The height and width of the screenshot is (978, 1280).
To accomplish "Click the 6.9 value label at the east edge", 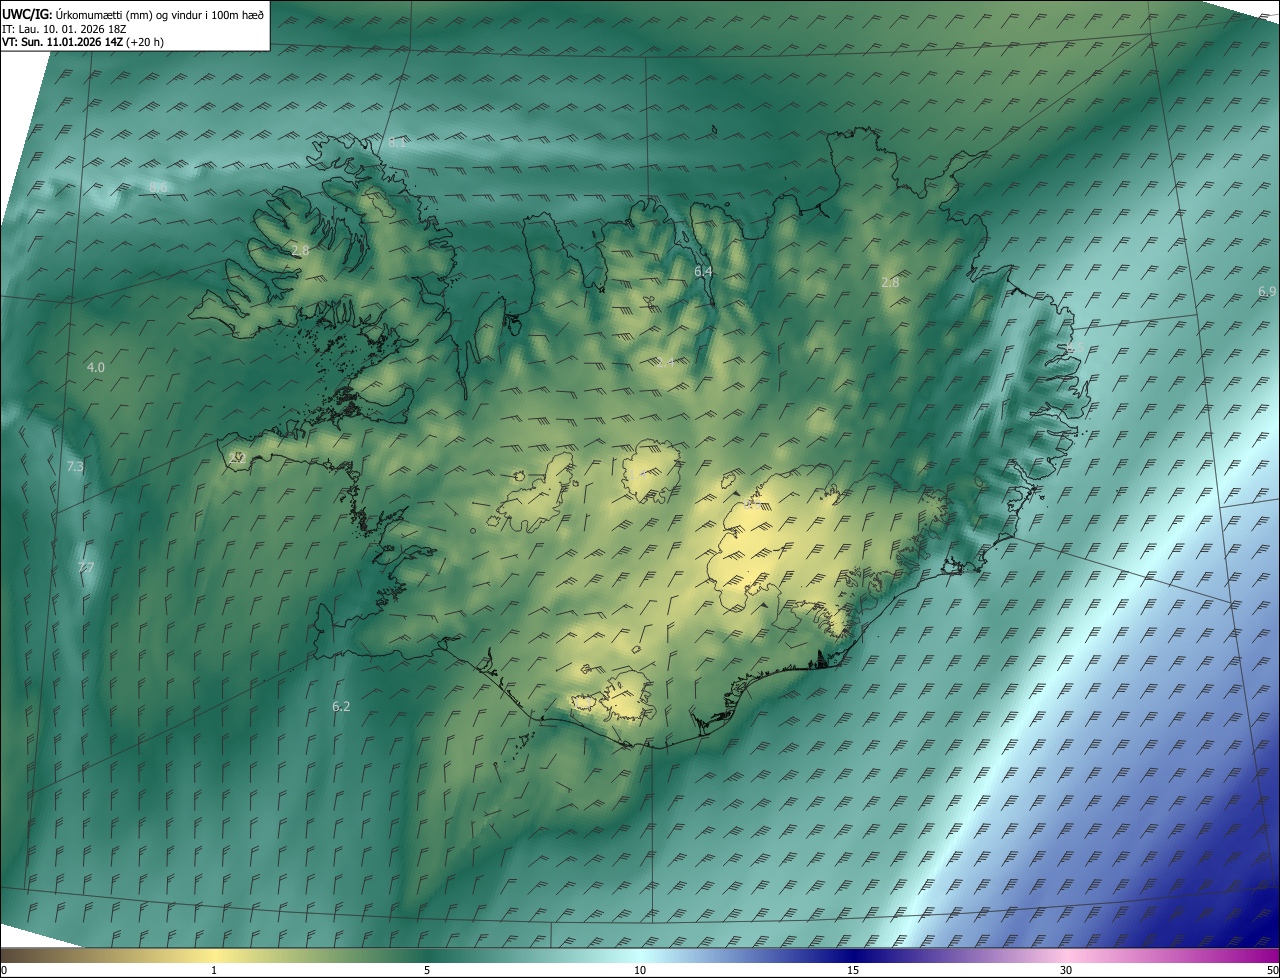I will [x=1267, y=292].
